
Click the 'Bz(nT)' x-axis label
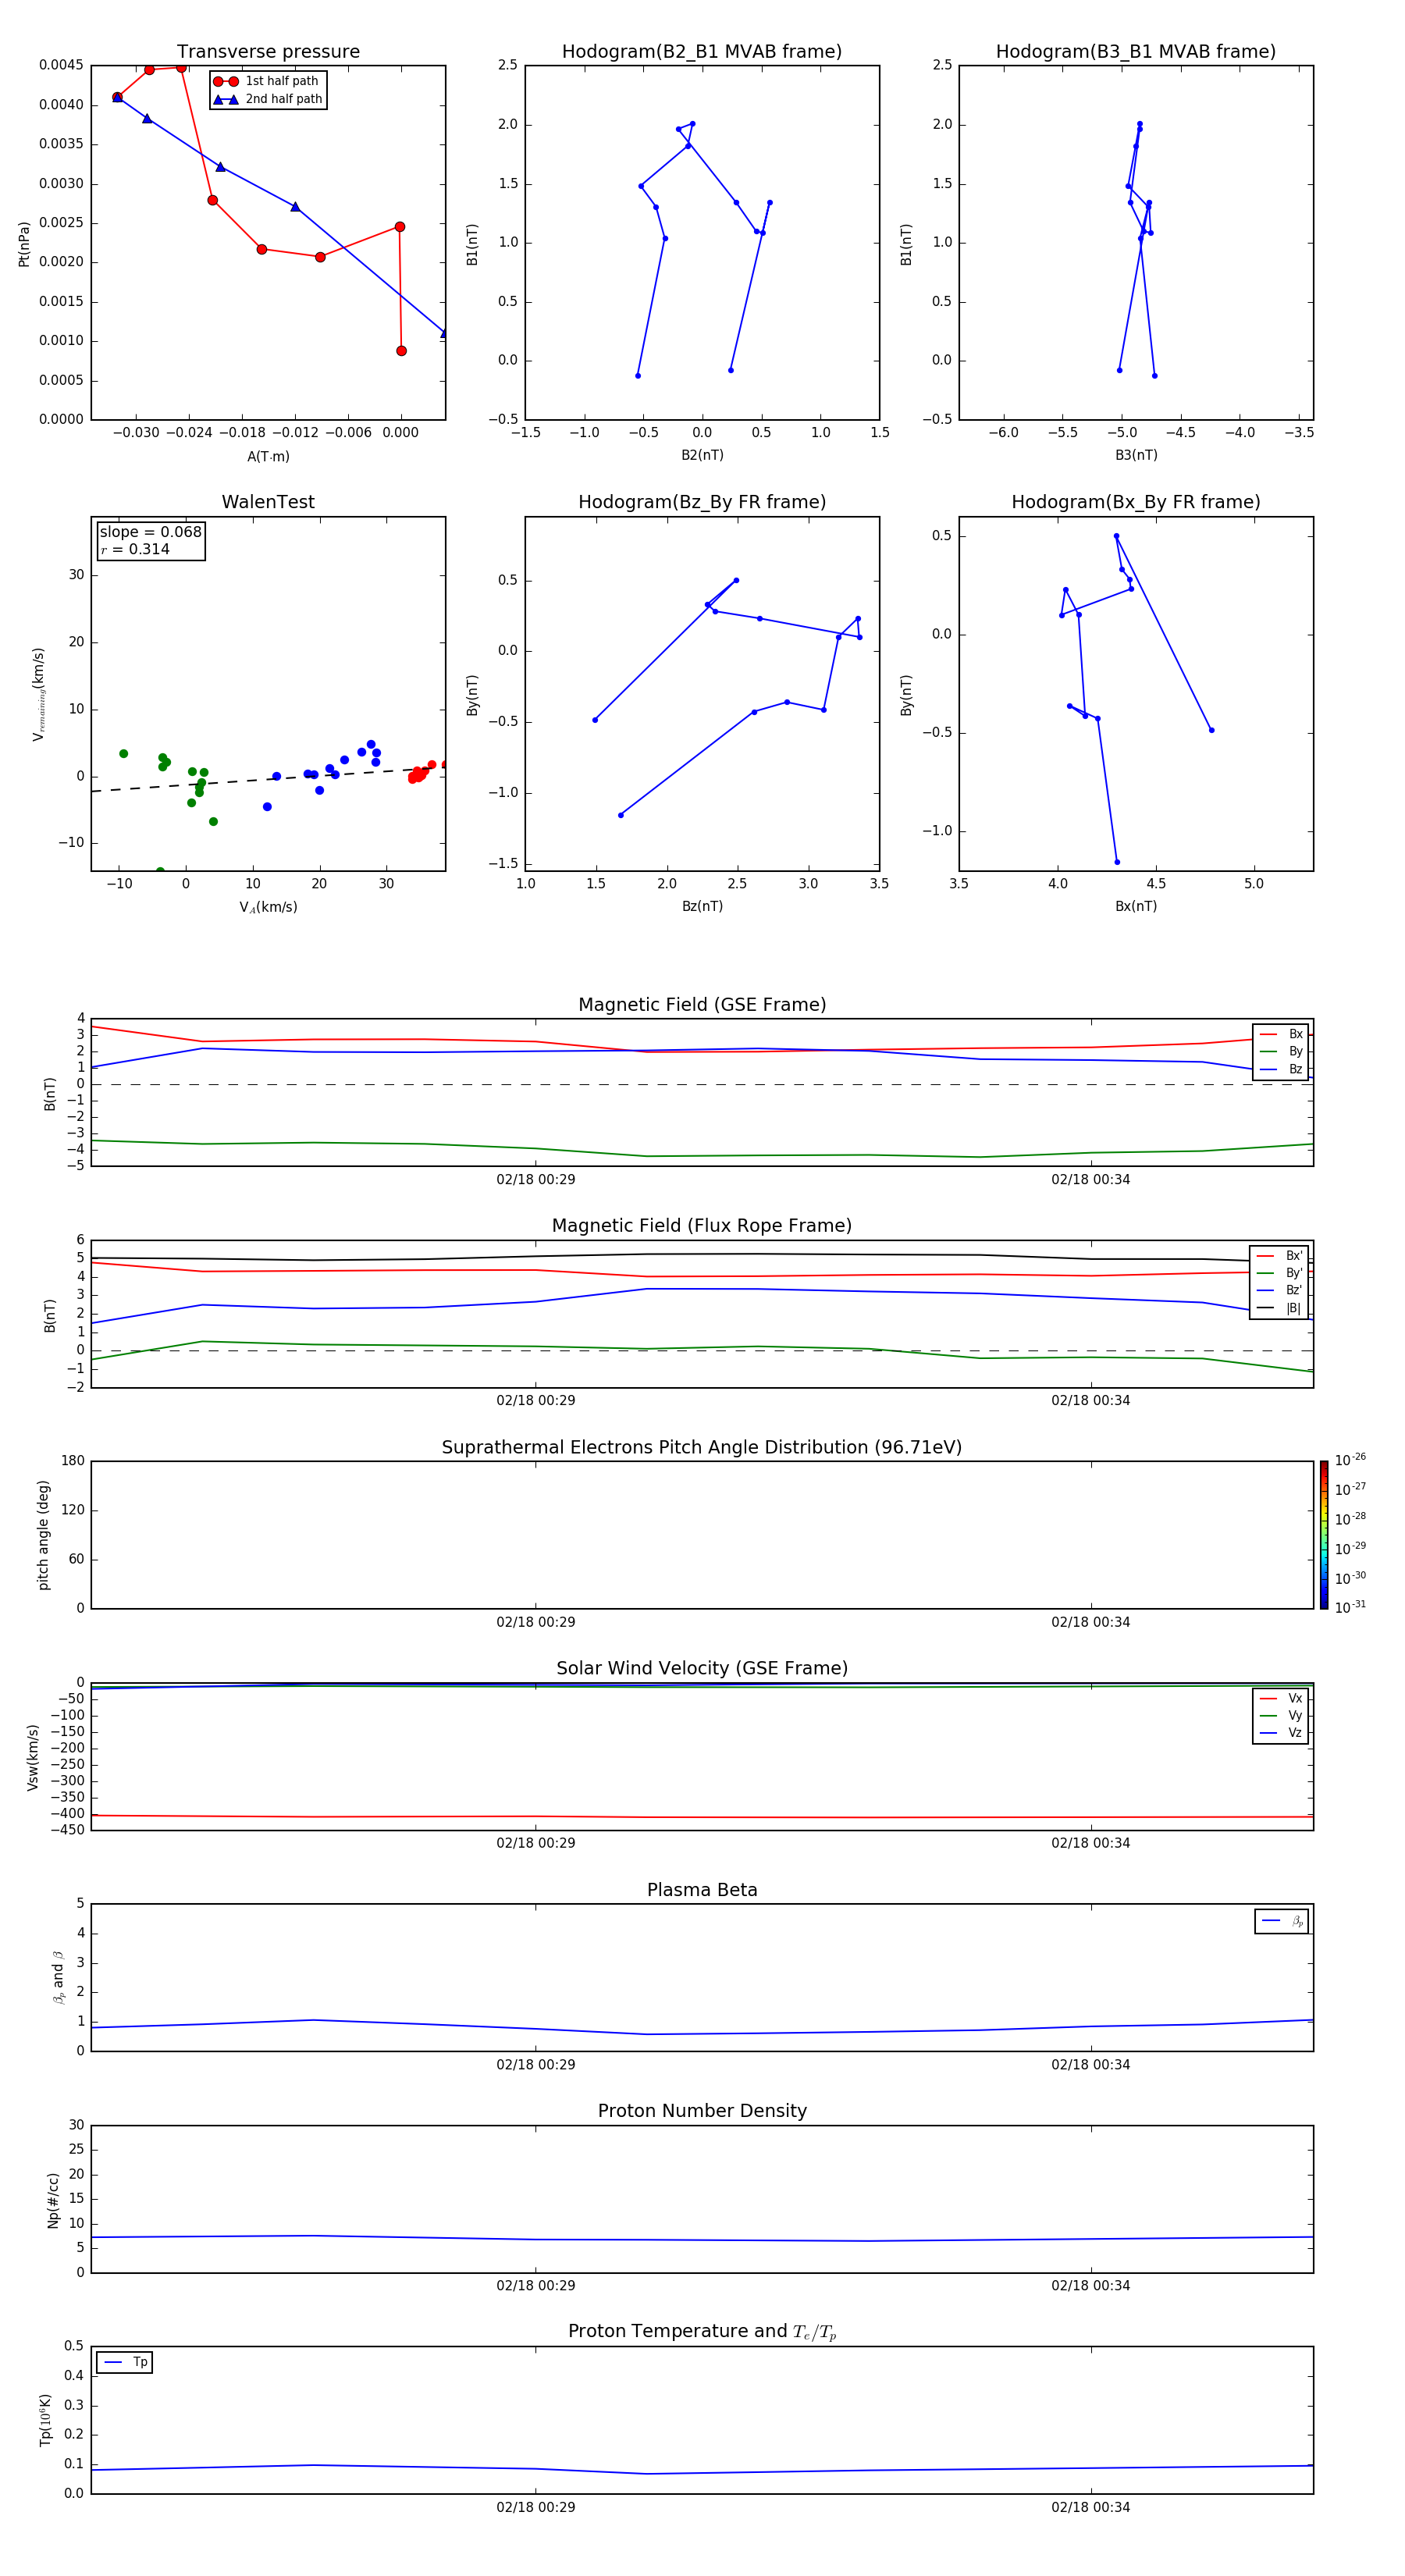702,906
